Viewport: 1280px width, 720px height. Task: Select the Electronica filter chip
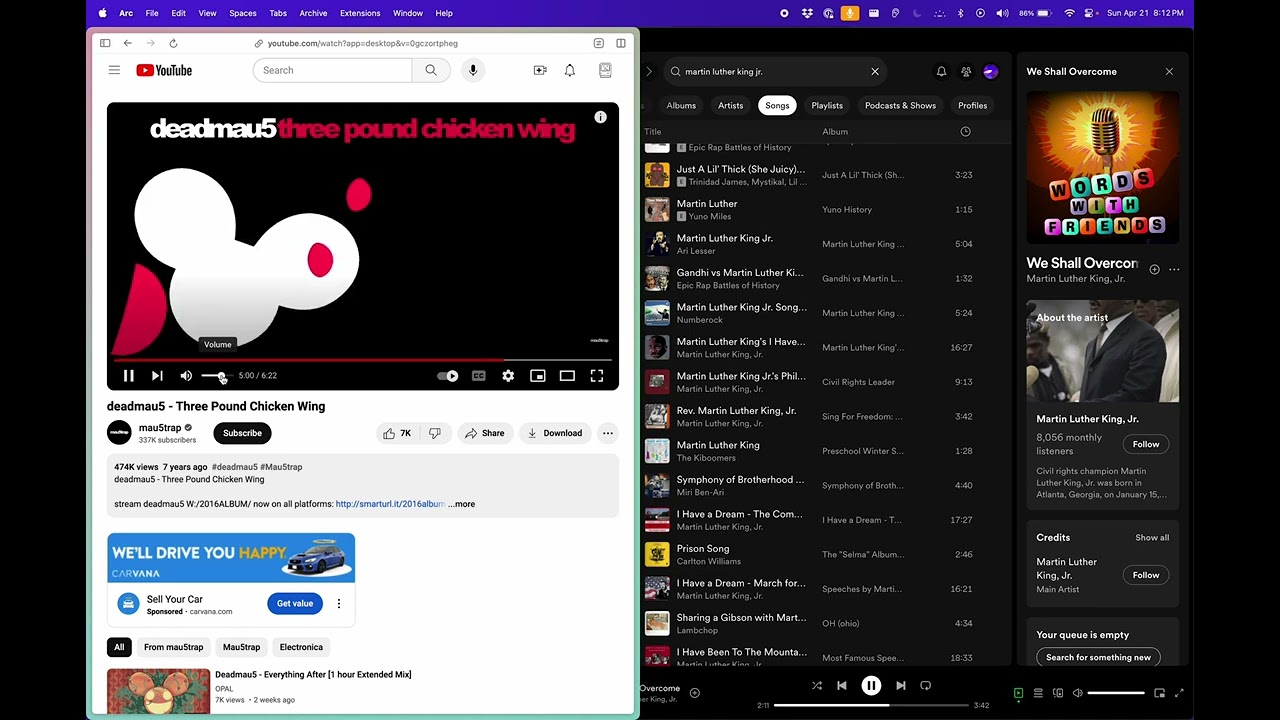pos(301,647)
